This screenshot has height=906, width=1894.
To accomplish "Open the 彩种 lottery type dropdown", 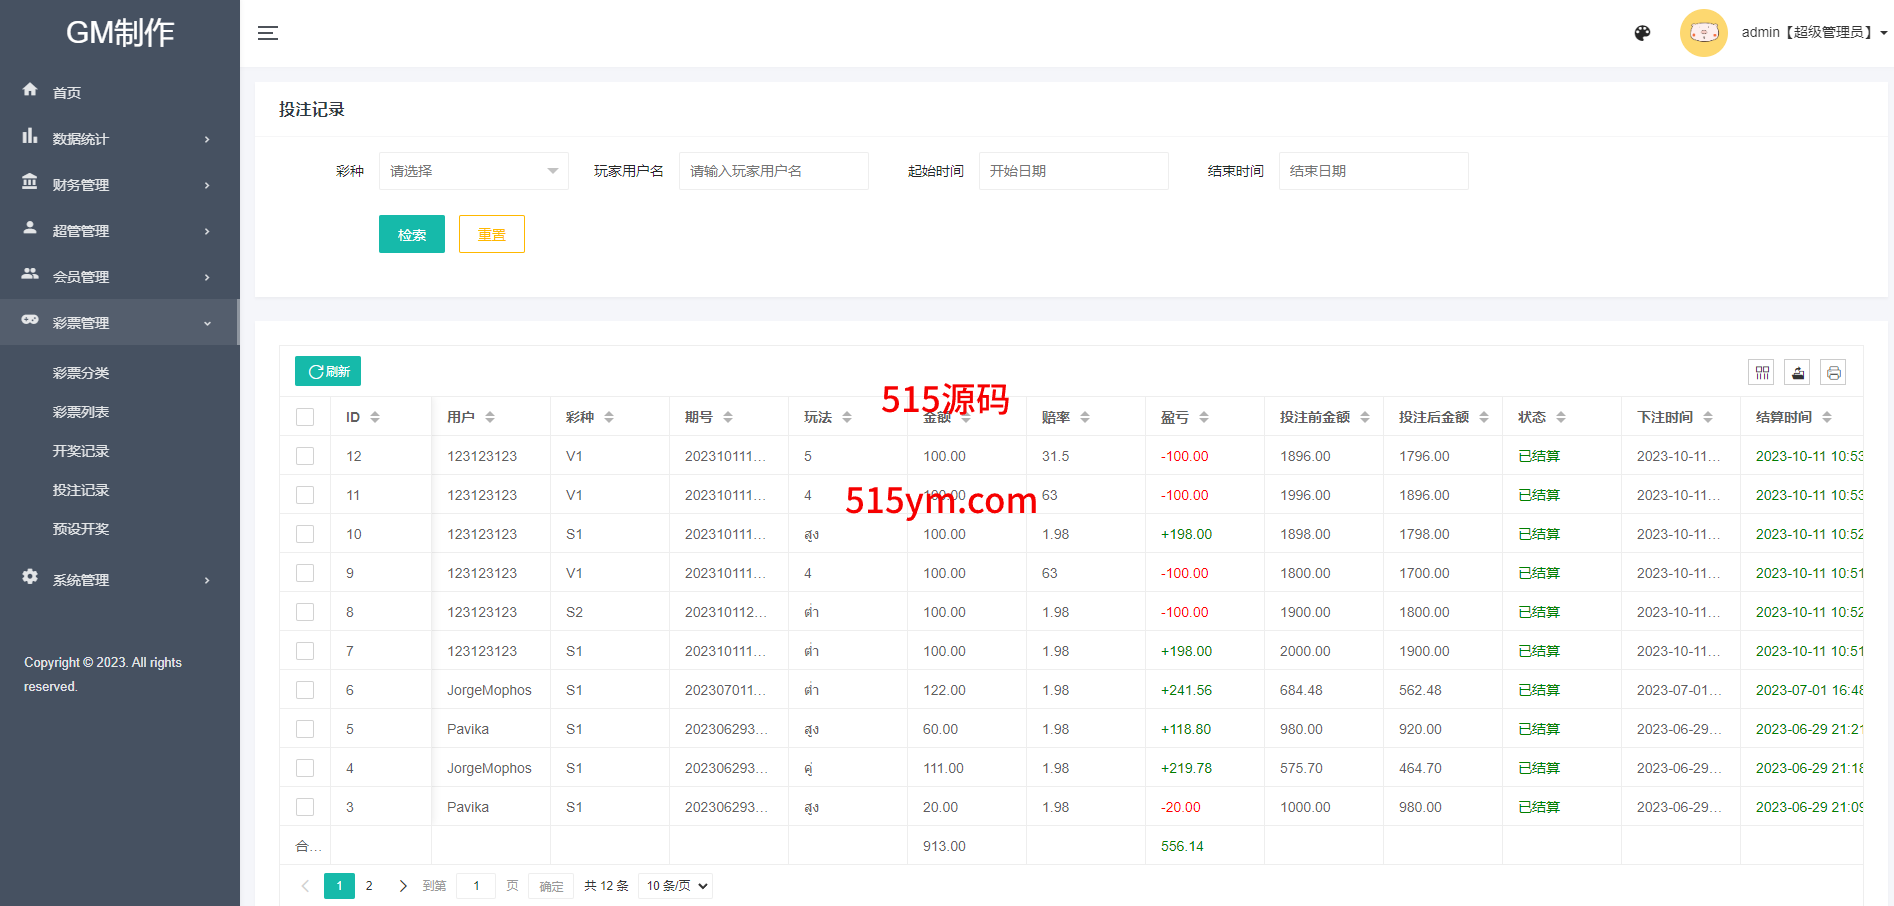I will (x=473, y=171).
